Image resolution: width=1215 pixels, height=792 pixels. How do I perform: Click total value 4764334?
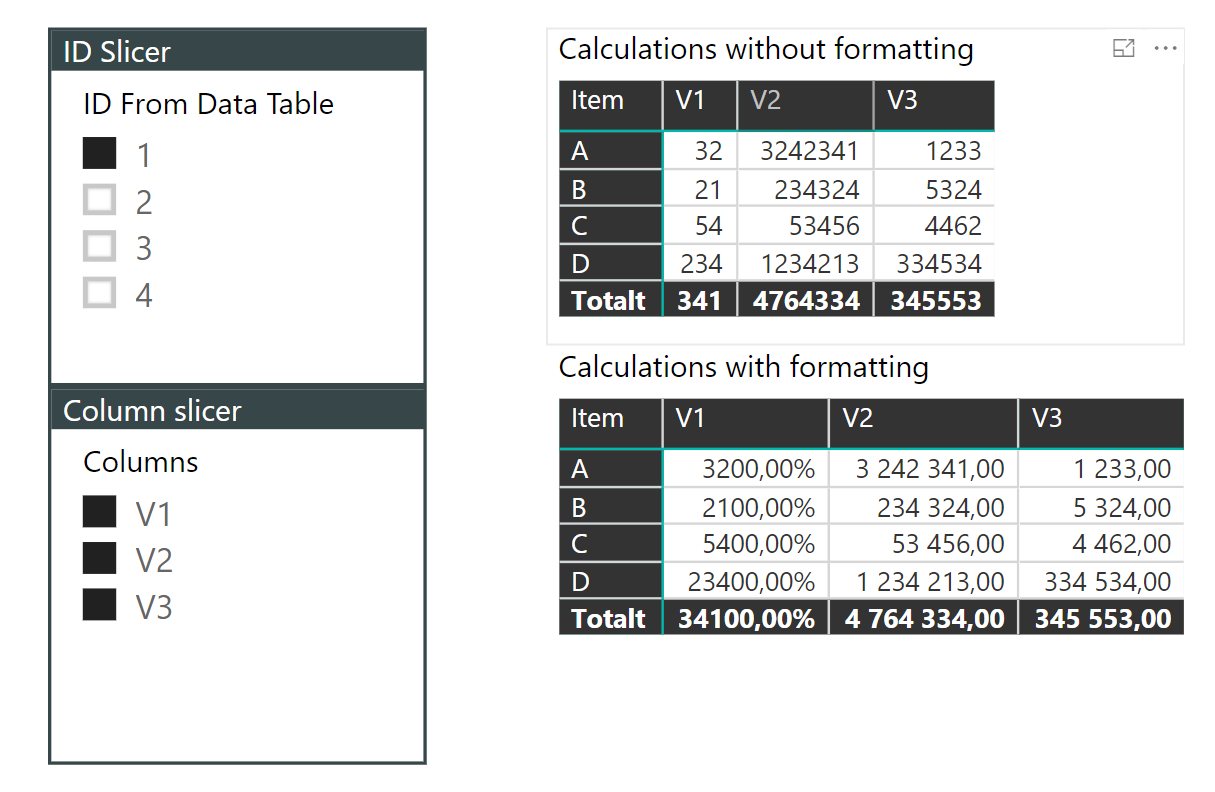805,300
